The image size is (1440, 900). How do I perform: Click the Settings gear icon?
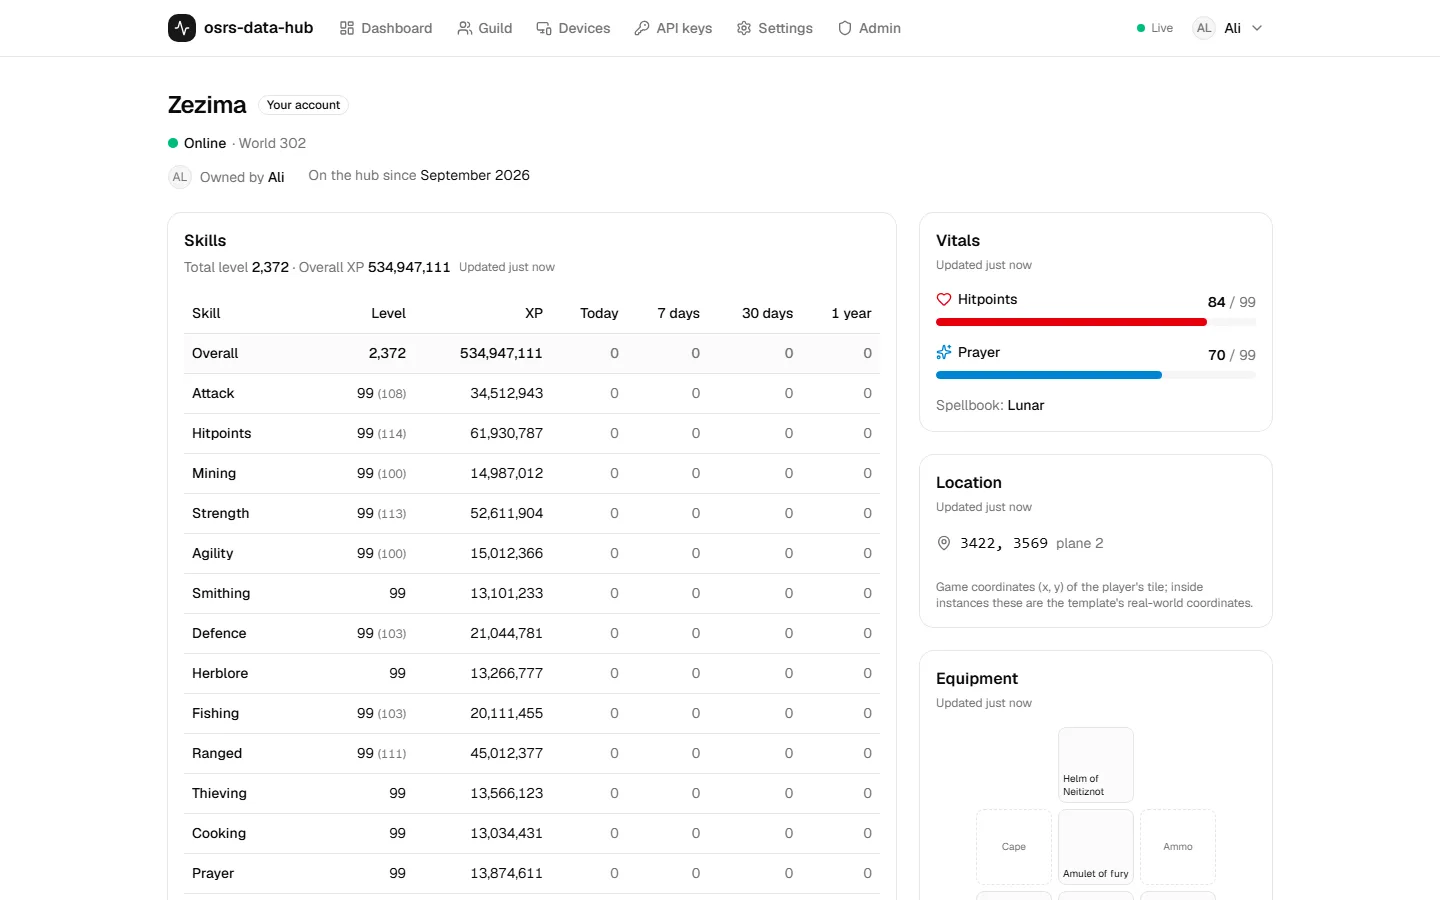[x=744, y=28]
